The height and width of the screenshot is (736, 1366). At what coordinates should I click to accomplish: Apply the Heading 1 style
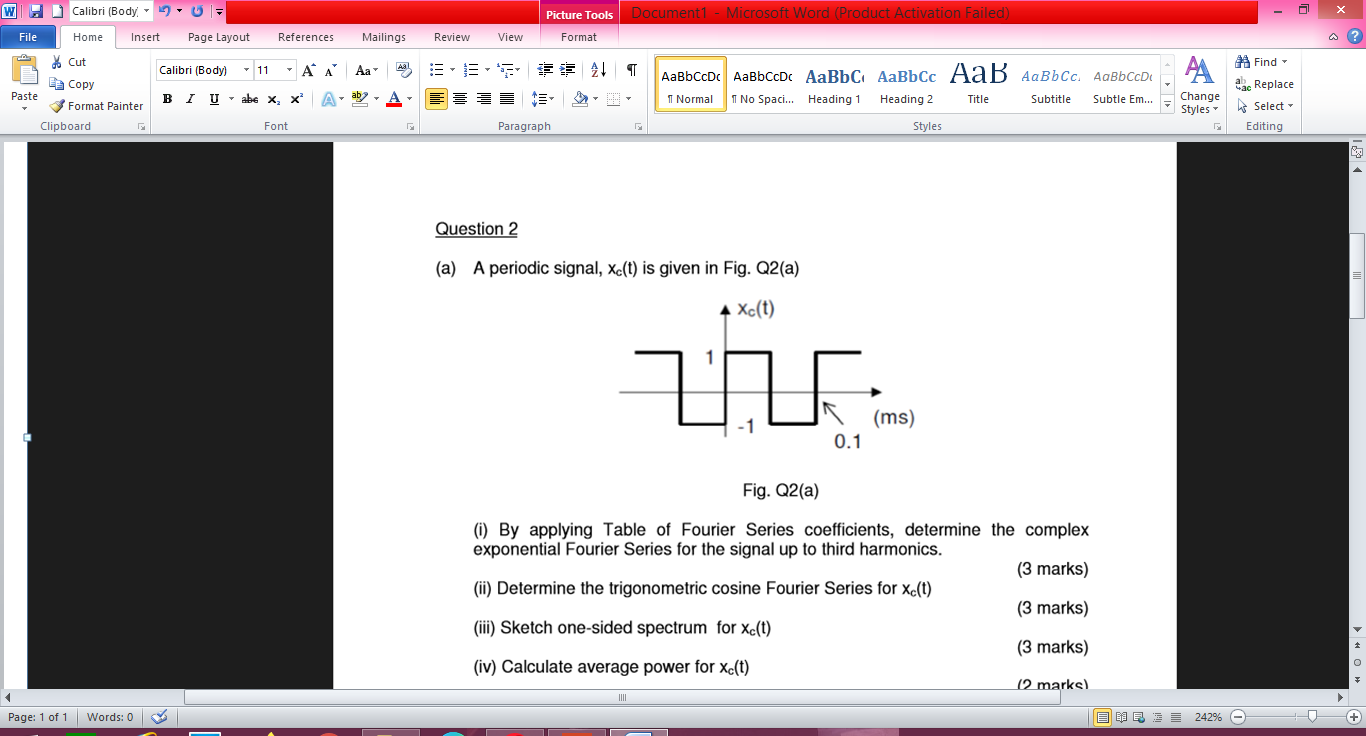pos(834,85)
